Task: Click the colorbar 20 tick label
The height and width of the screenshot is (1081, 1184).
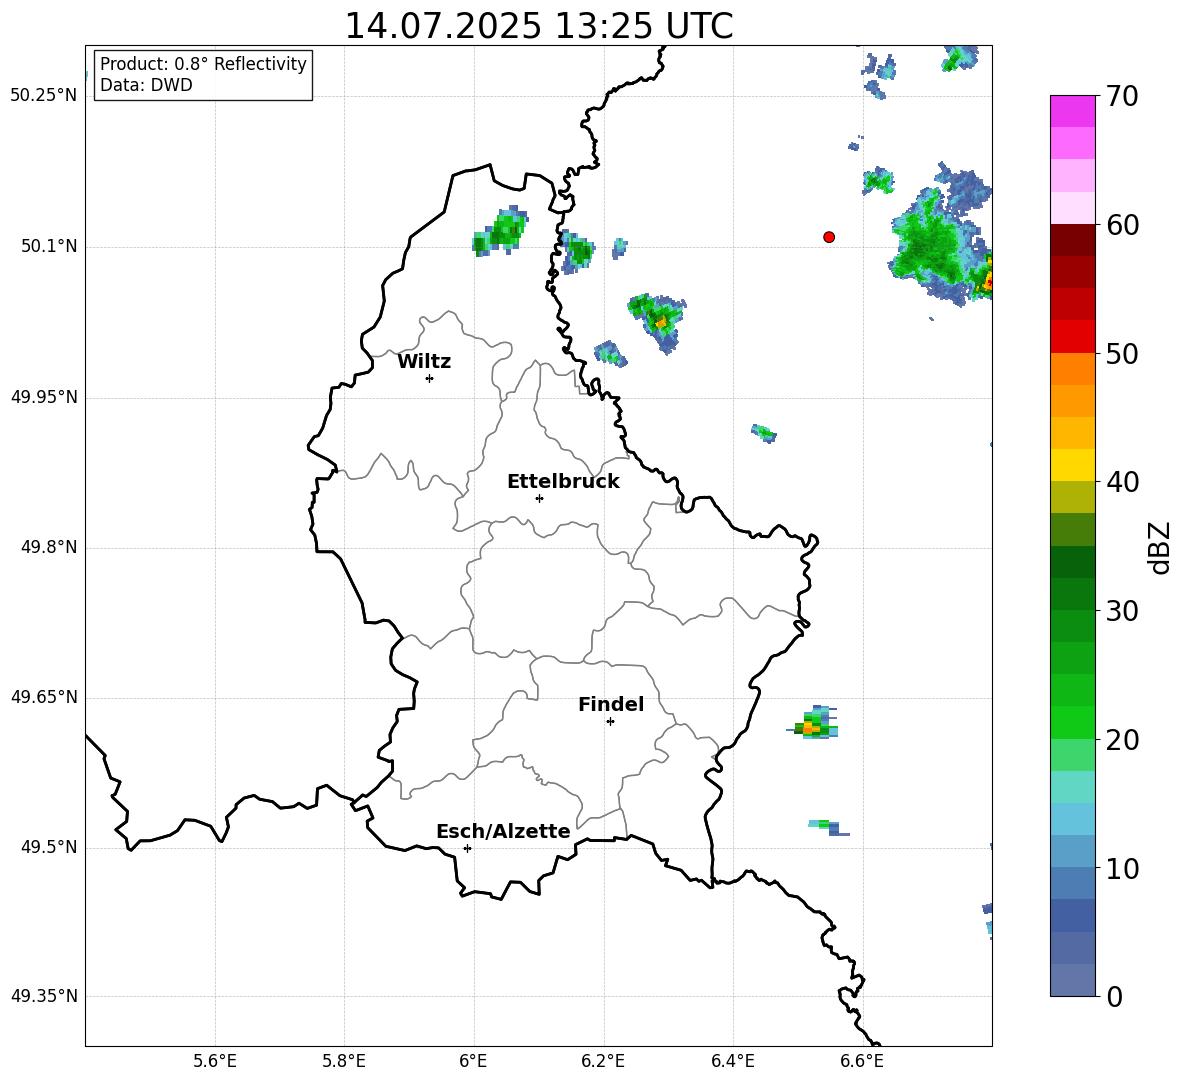Action: [x=1122, y=740]
